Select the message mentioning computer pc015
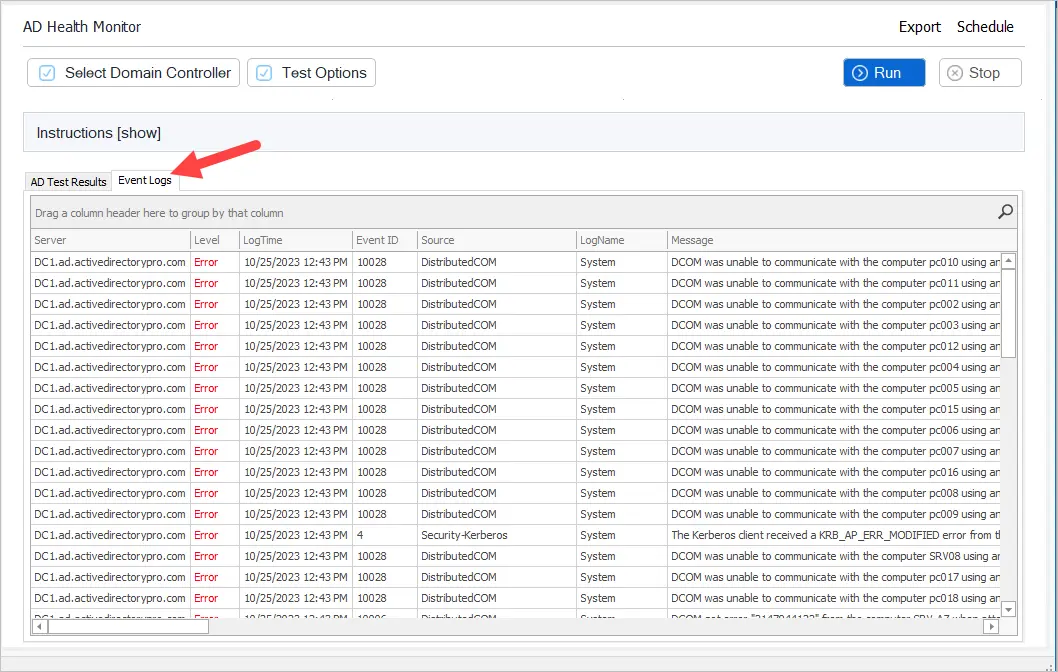Image resolution: width=1058 pixels, height=672 pixels. (x=835, y=409)
